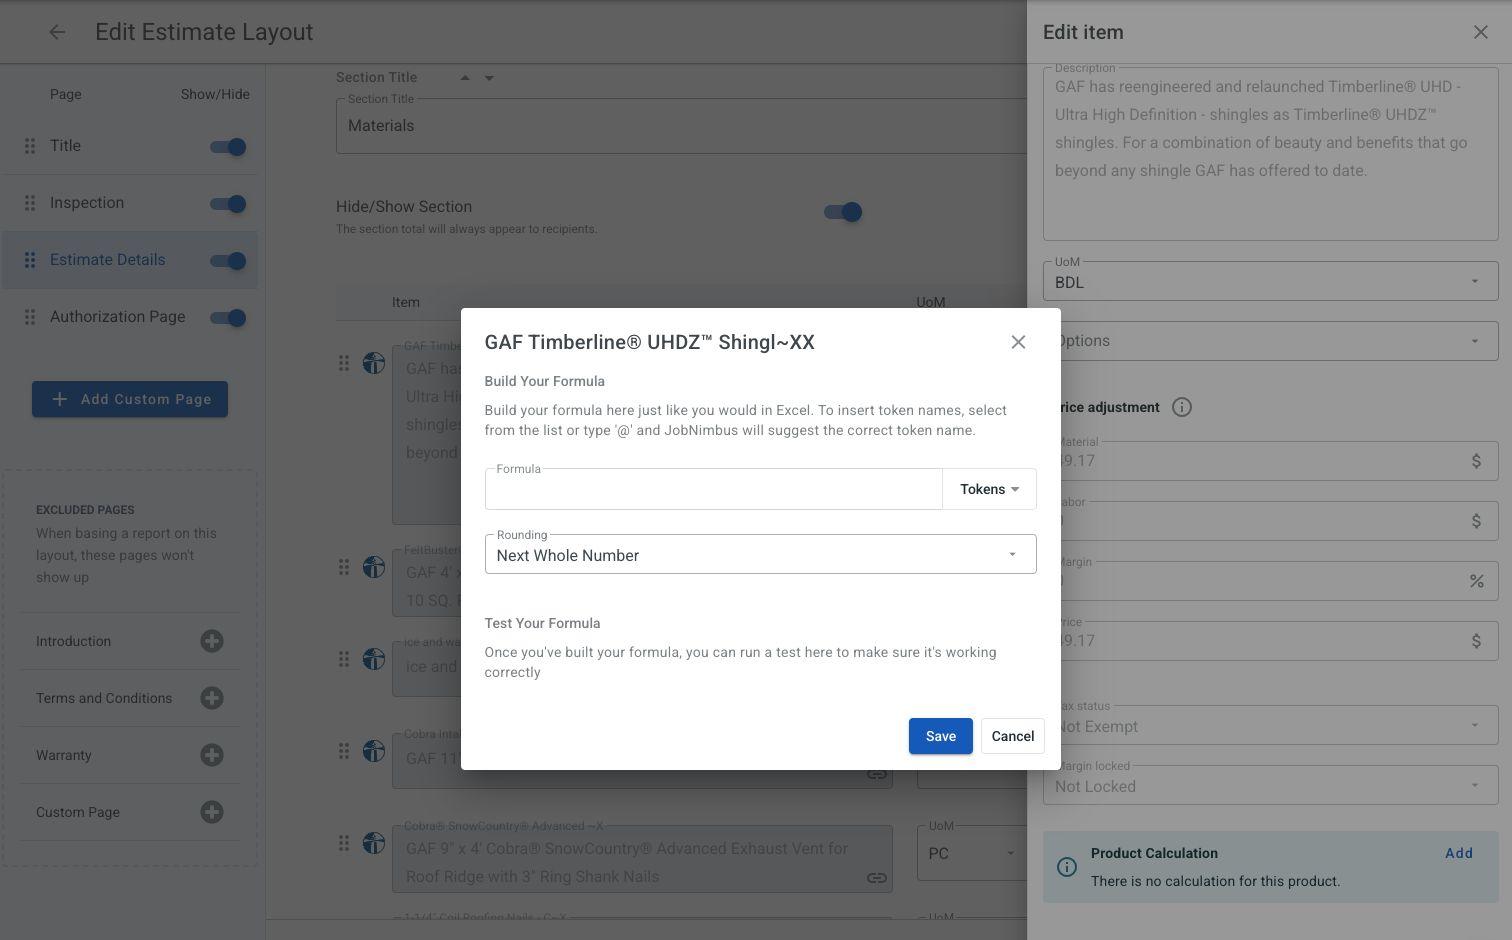Add the Terms and Conditions page

pos(211,698)
